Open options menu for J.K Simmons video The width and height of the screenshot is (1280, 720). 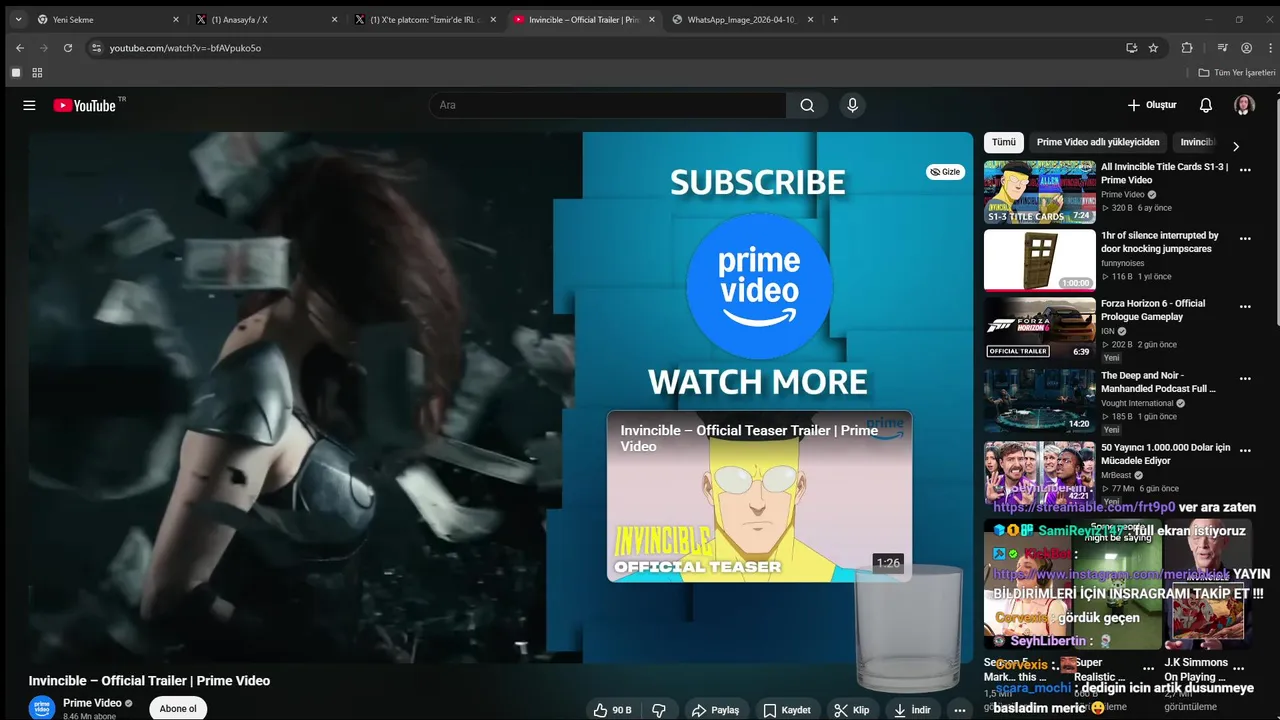tap(1239, 668)
